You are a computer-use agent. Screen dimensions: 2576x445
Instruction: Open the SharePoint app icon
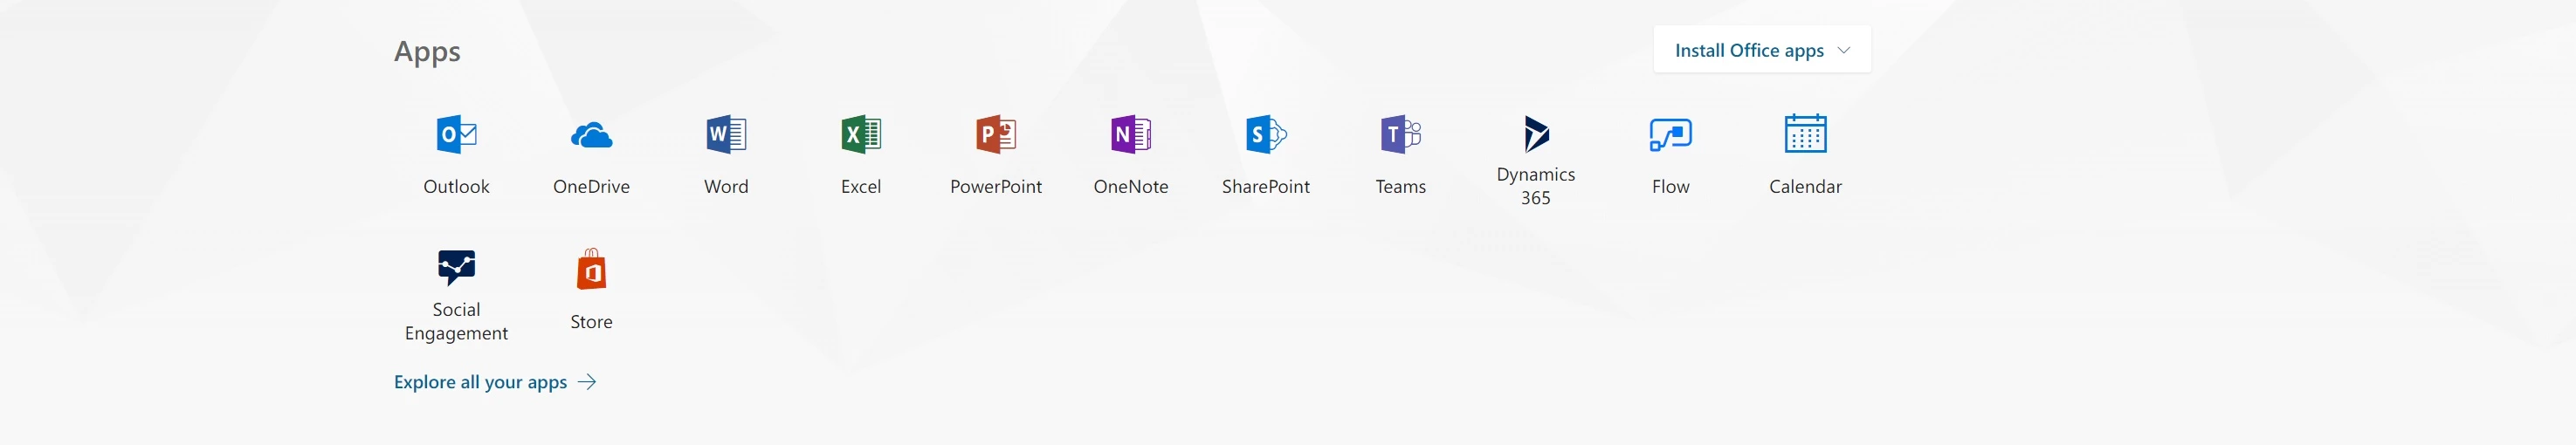[x=1266, y=134]
